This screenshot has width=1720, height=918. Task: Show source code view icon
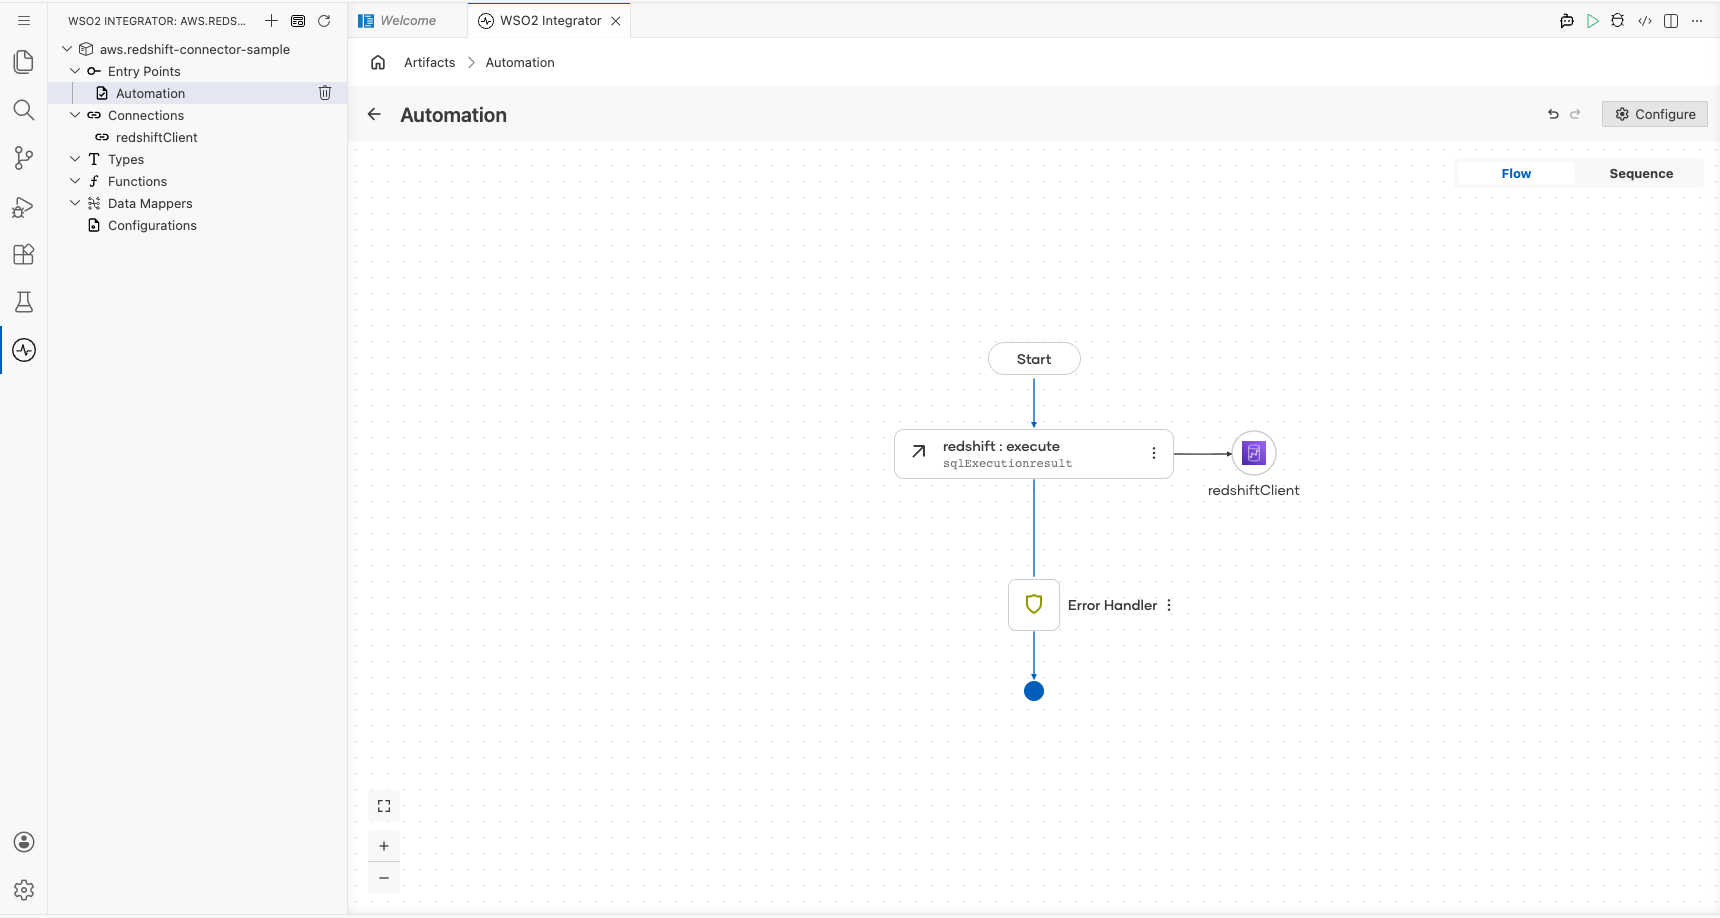point(1644,20)
